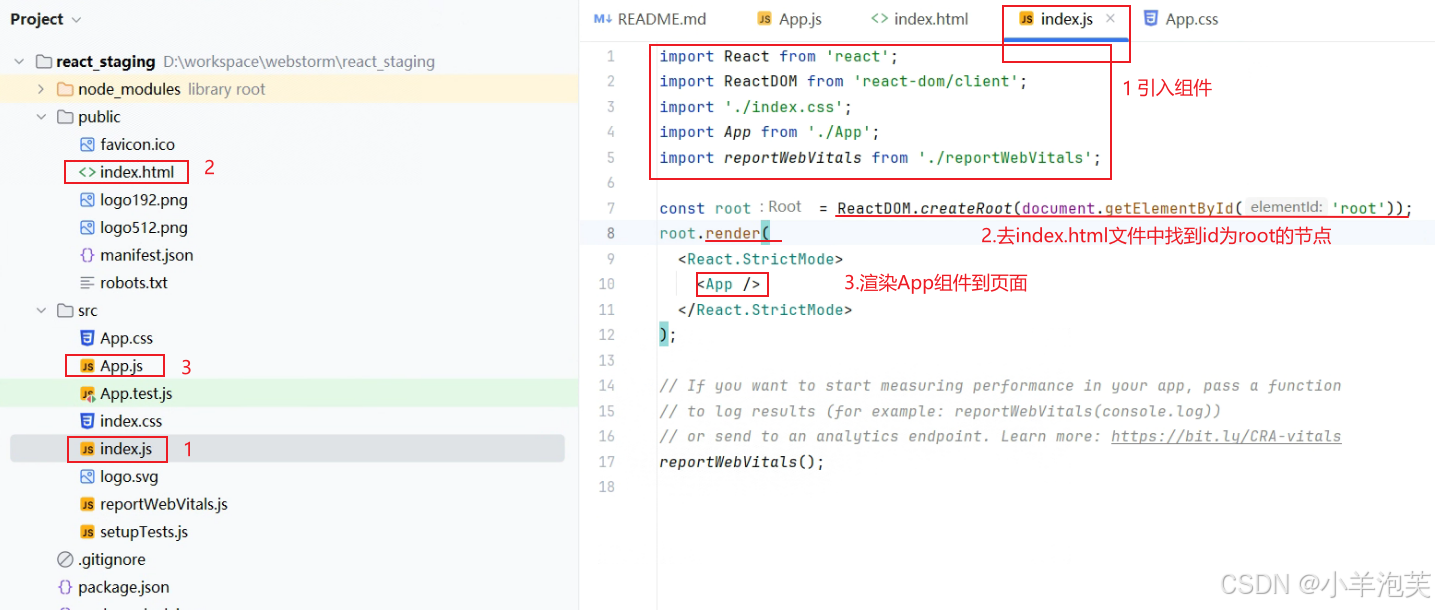Select logo192.png in project tree
This screenshot has width=1435, height=610.
[144, 200]
